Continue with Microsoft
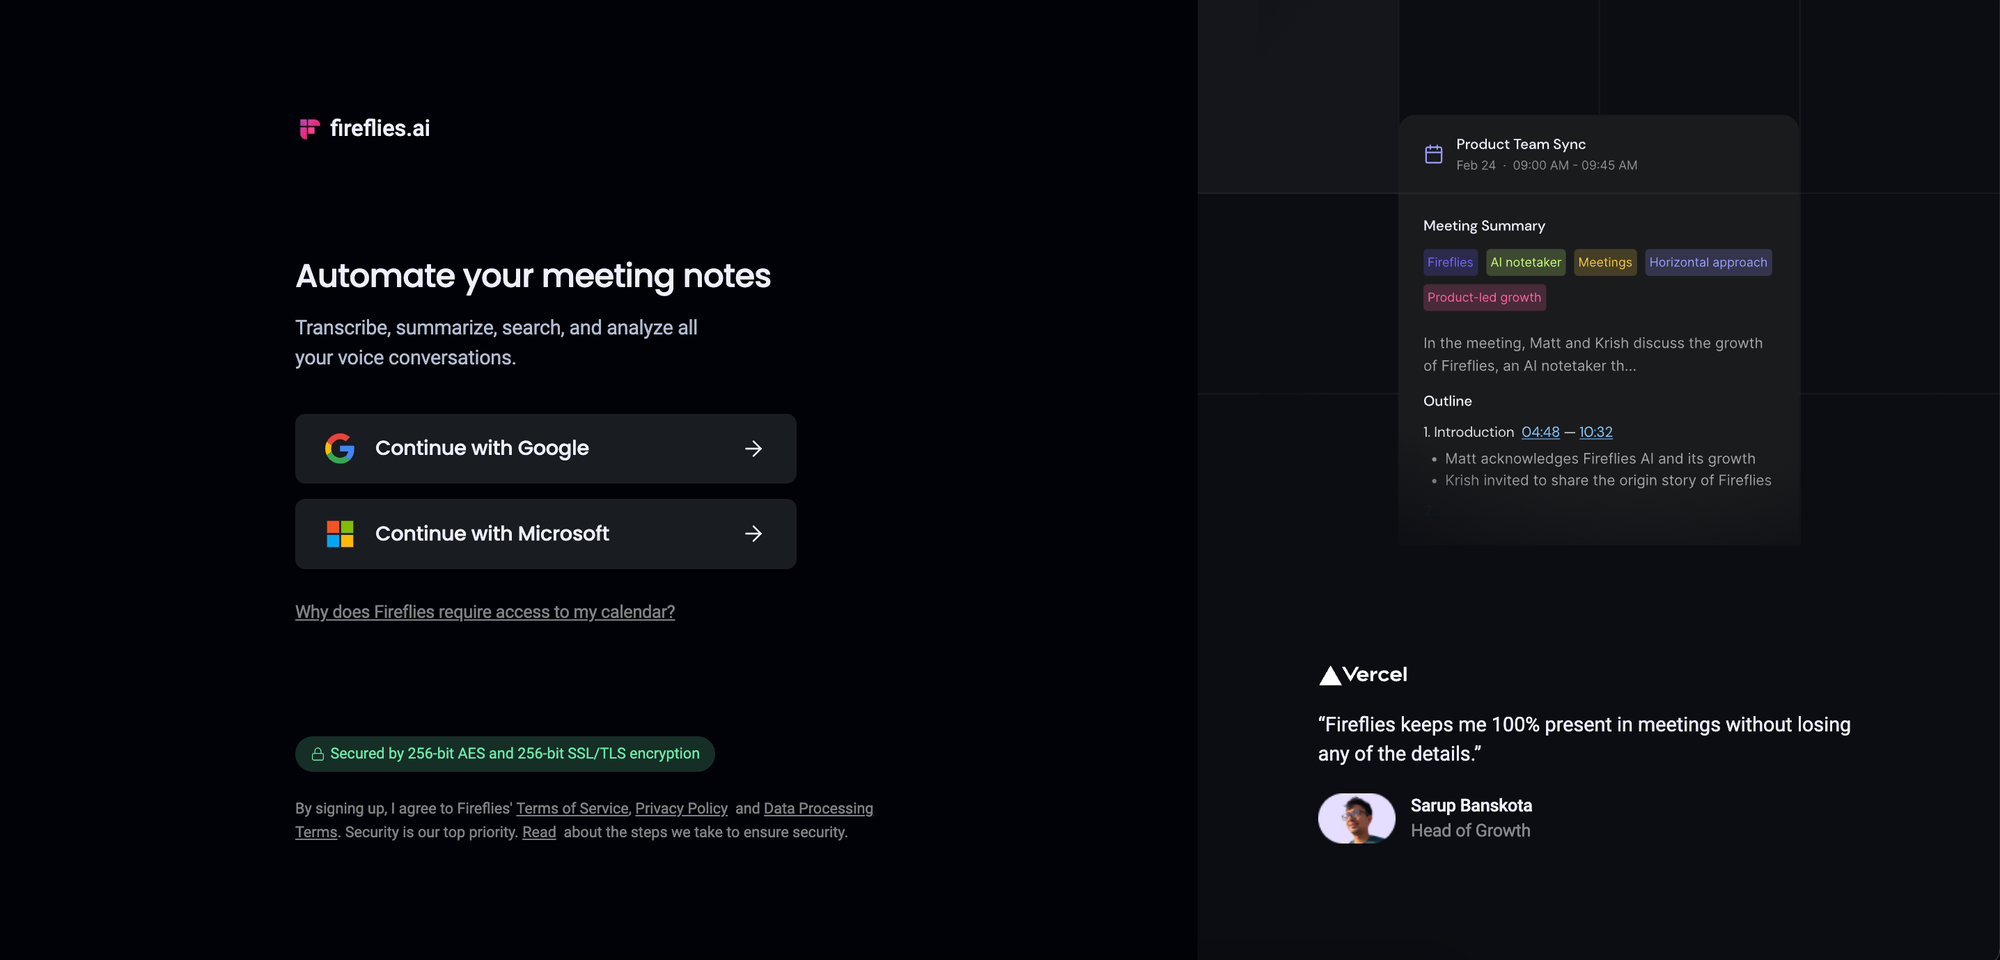 (545, 533)
